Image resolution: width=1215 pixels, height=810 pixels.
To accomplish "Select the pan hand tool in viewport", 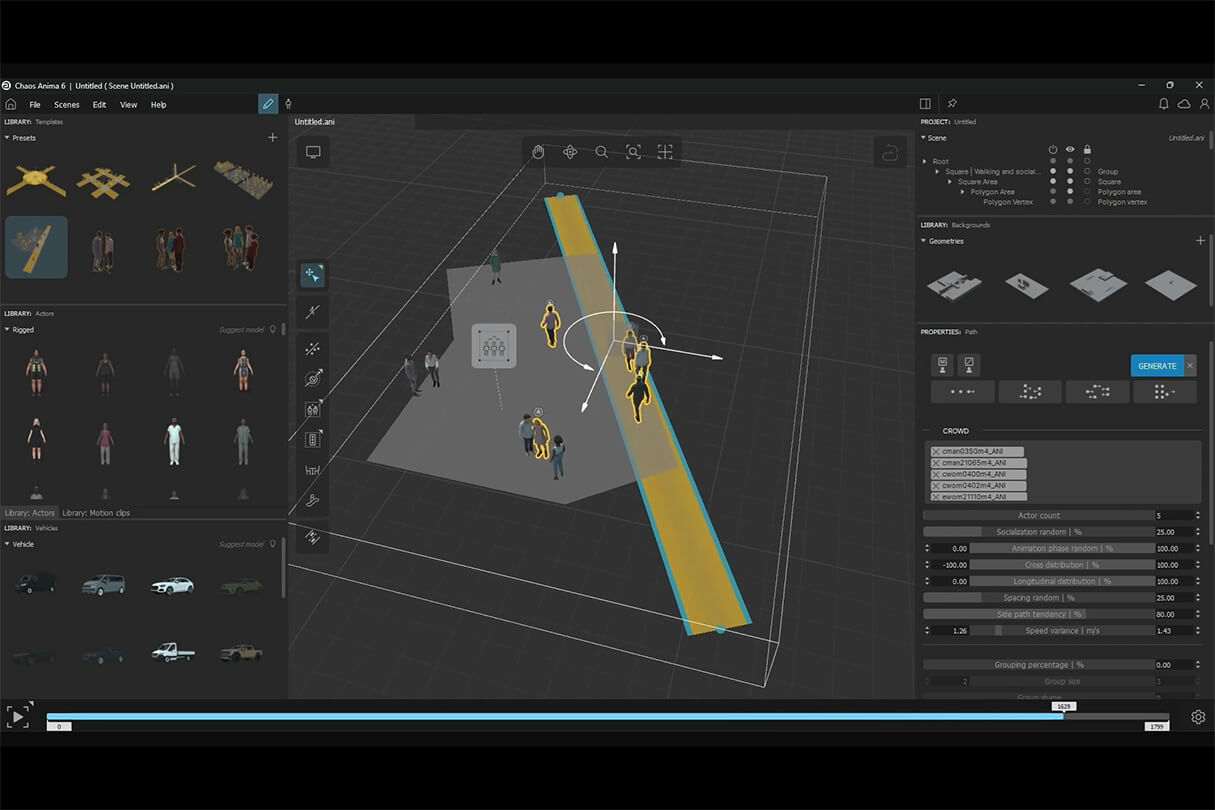I will pos(538,152).
